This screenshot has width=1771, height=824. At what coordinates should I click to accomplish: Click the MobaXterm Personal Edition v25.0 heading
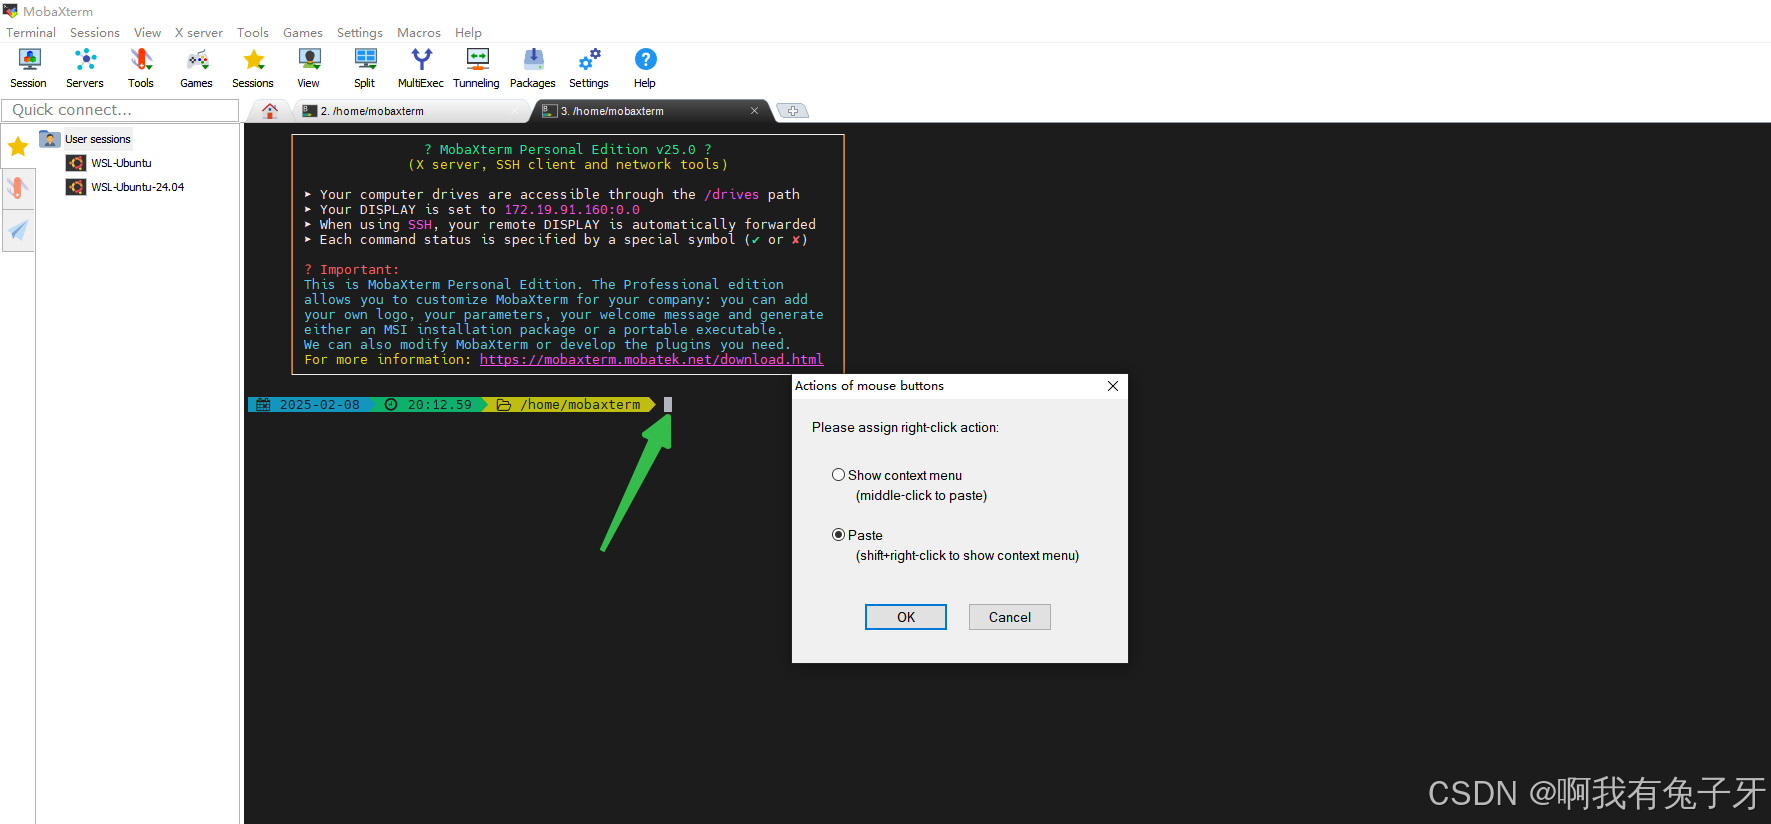click(x=568, y=150)
